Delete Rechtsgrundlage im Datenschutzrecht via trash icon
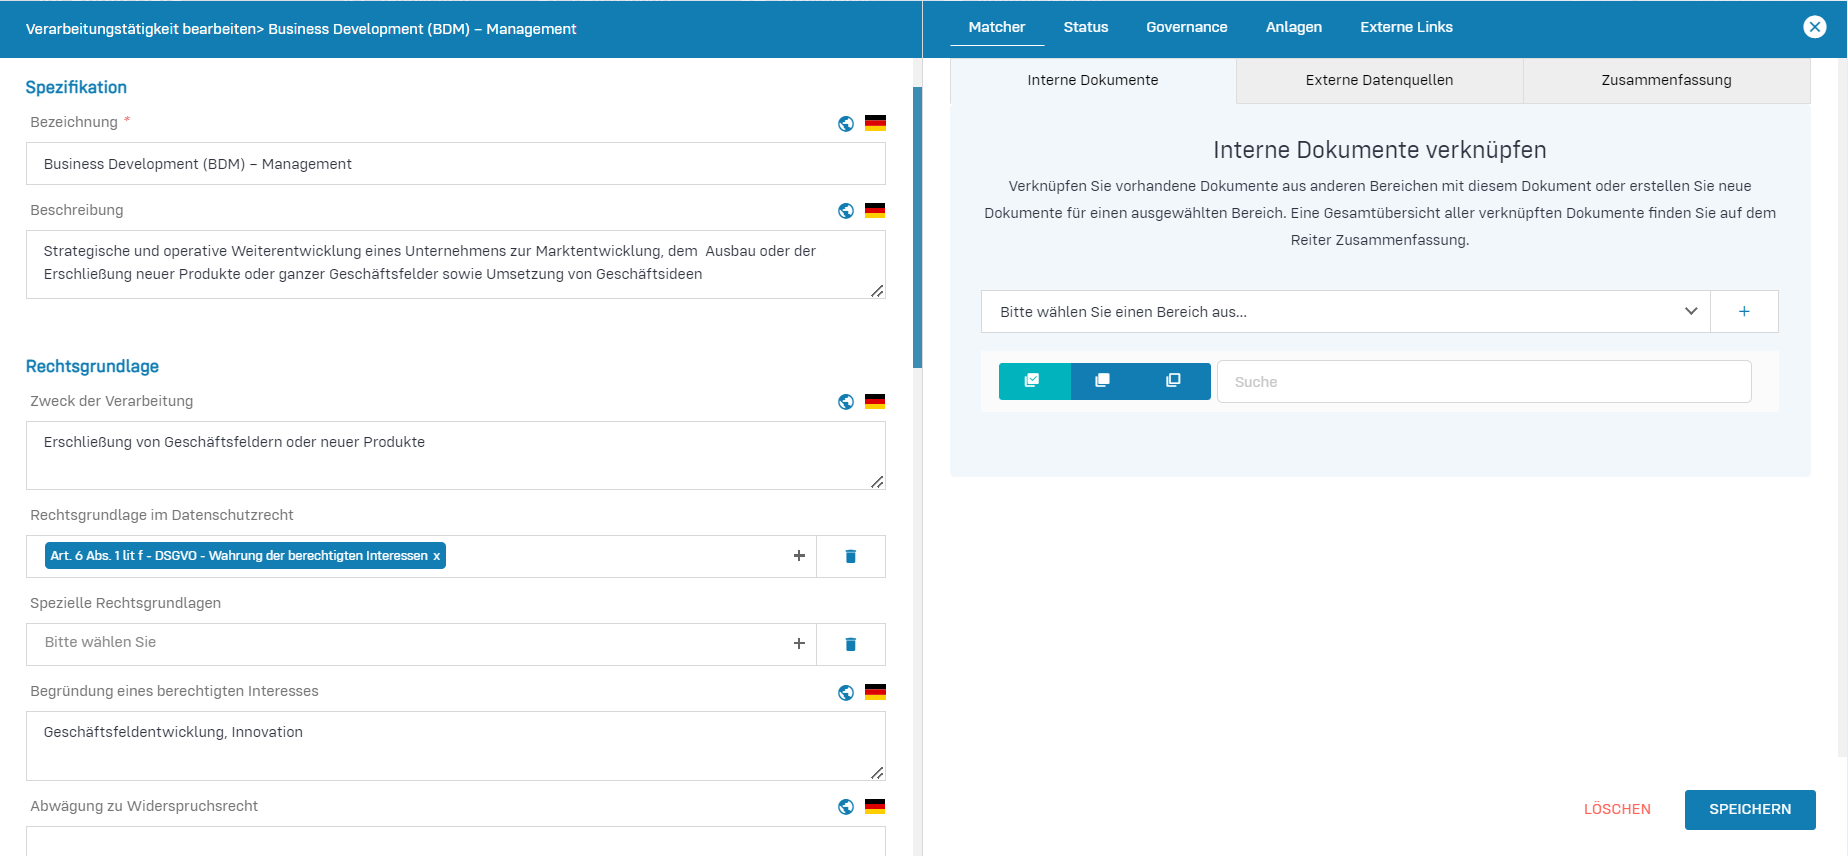This screenshot has height=856, width=1848. (851, 557)
